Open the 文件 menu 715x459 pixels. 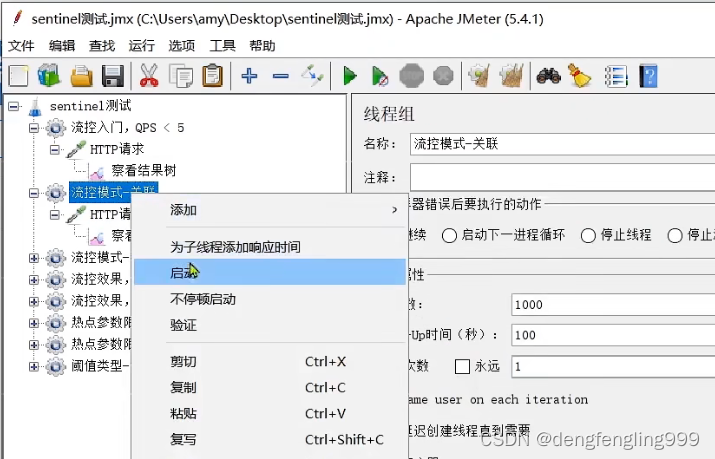(21, 46)
